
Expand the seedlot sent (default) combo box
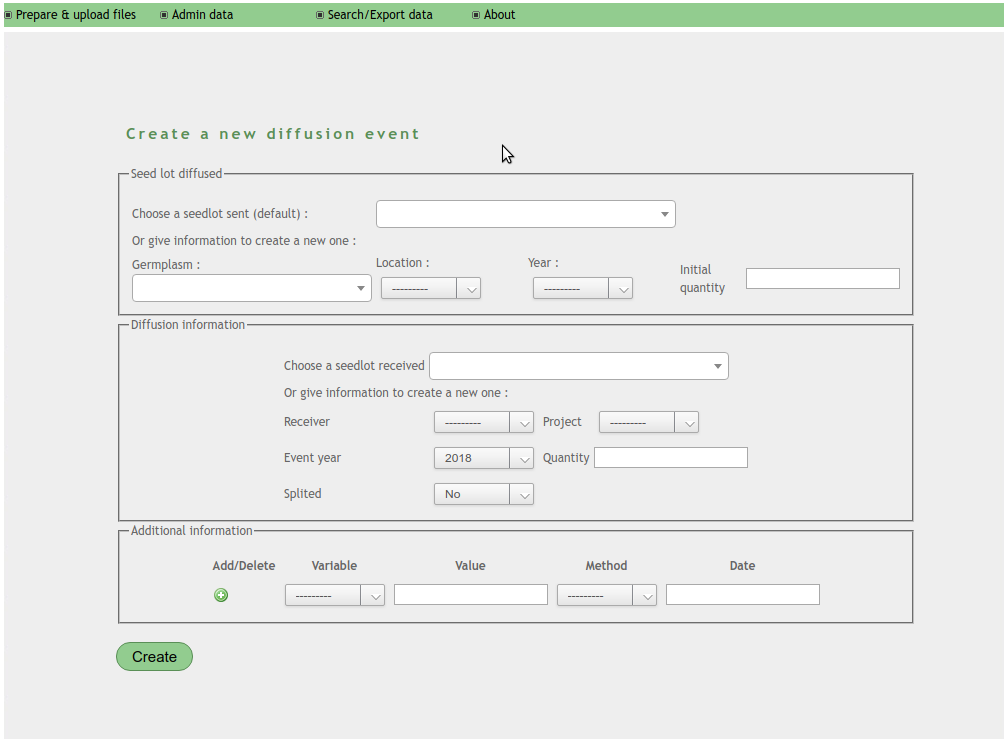click(x=525, y=214)
